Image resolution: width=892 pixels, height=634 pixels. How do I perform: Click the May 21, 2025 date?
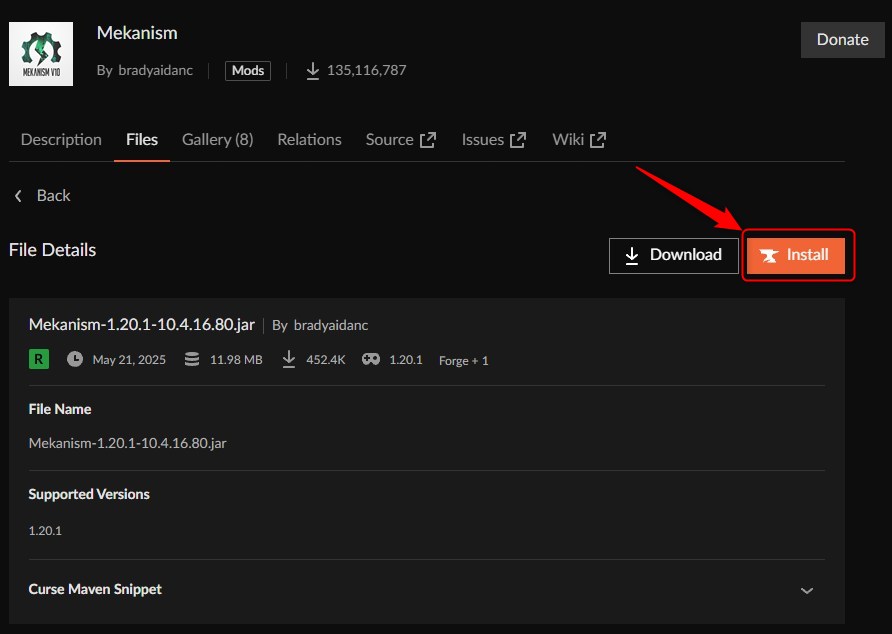(x=129, y=360)
